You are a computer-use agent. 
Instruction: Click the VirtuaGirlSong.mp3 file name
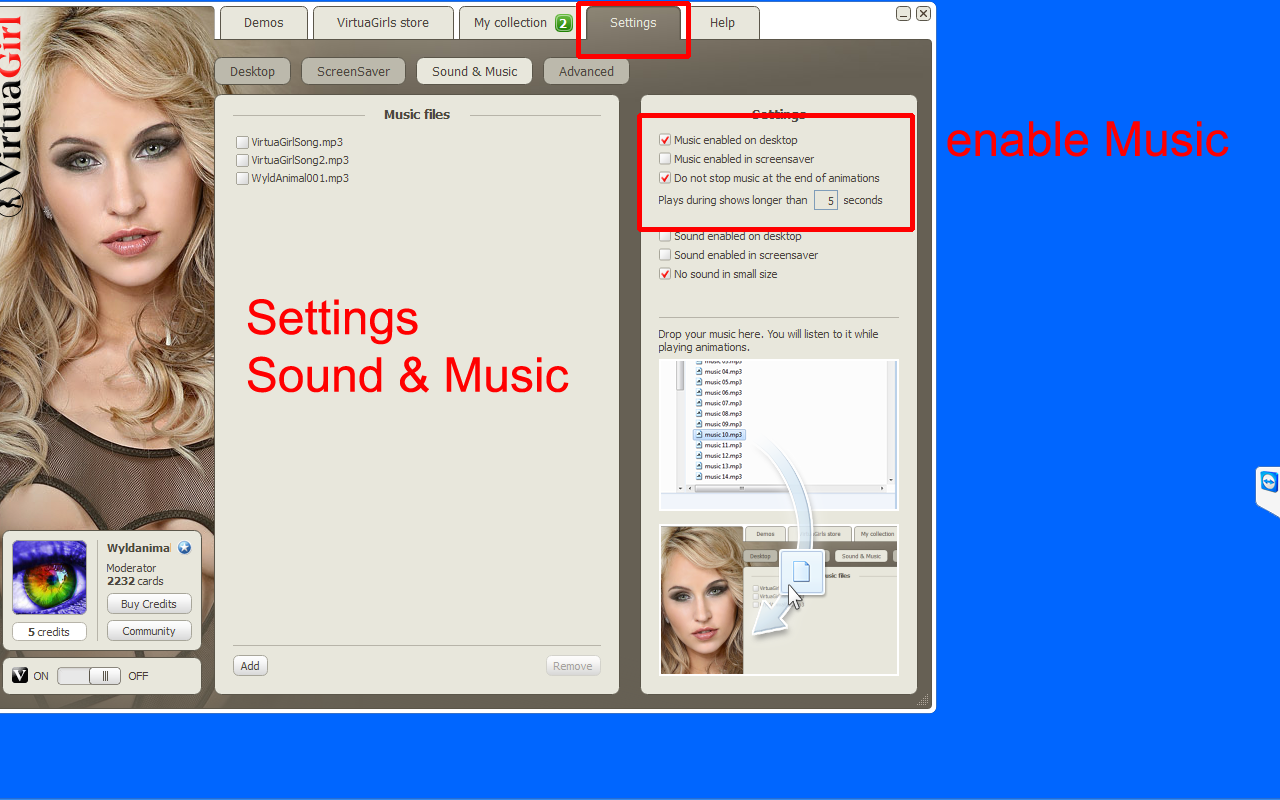pyautogui.click(x=297, y=142)
